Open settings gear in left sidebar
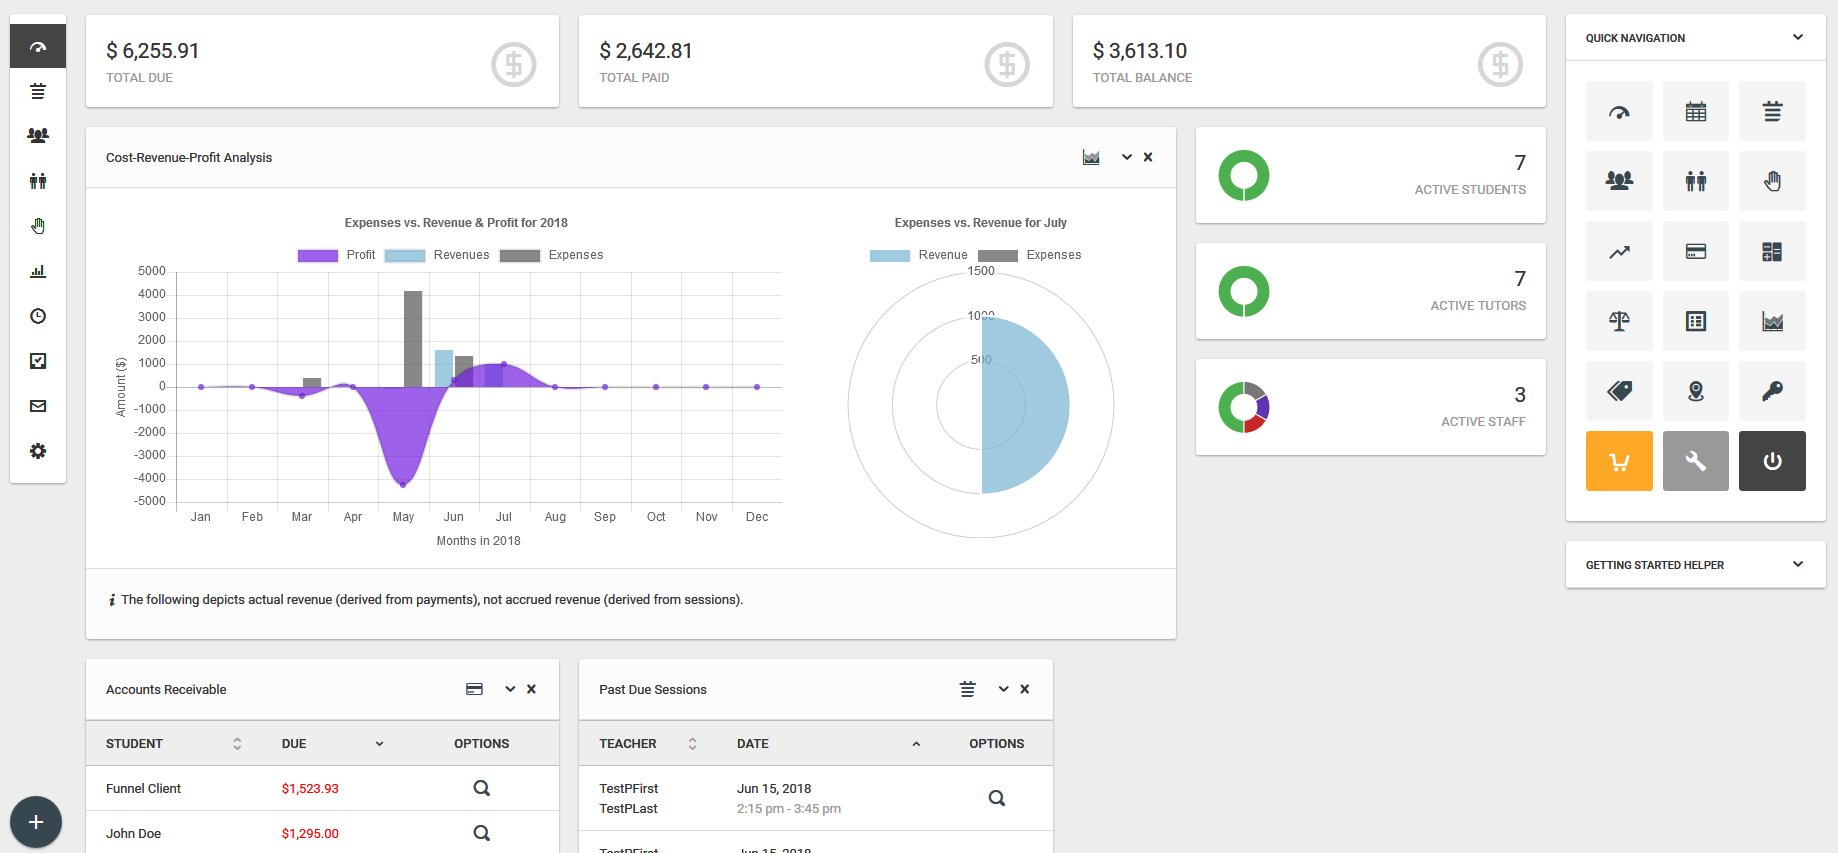Image resolution: width=1838 pixels, height=853 pixels. pos(38,451)
